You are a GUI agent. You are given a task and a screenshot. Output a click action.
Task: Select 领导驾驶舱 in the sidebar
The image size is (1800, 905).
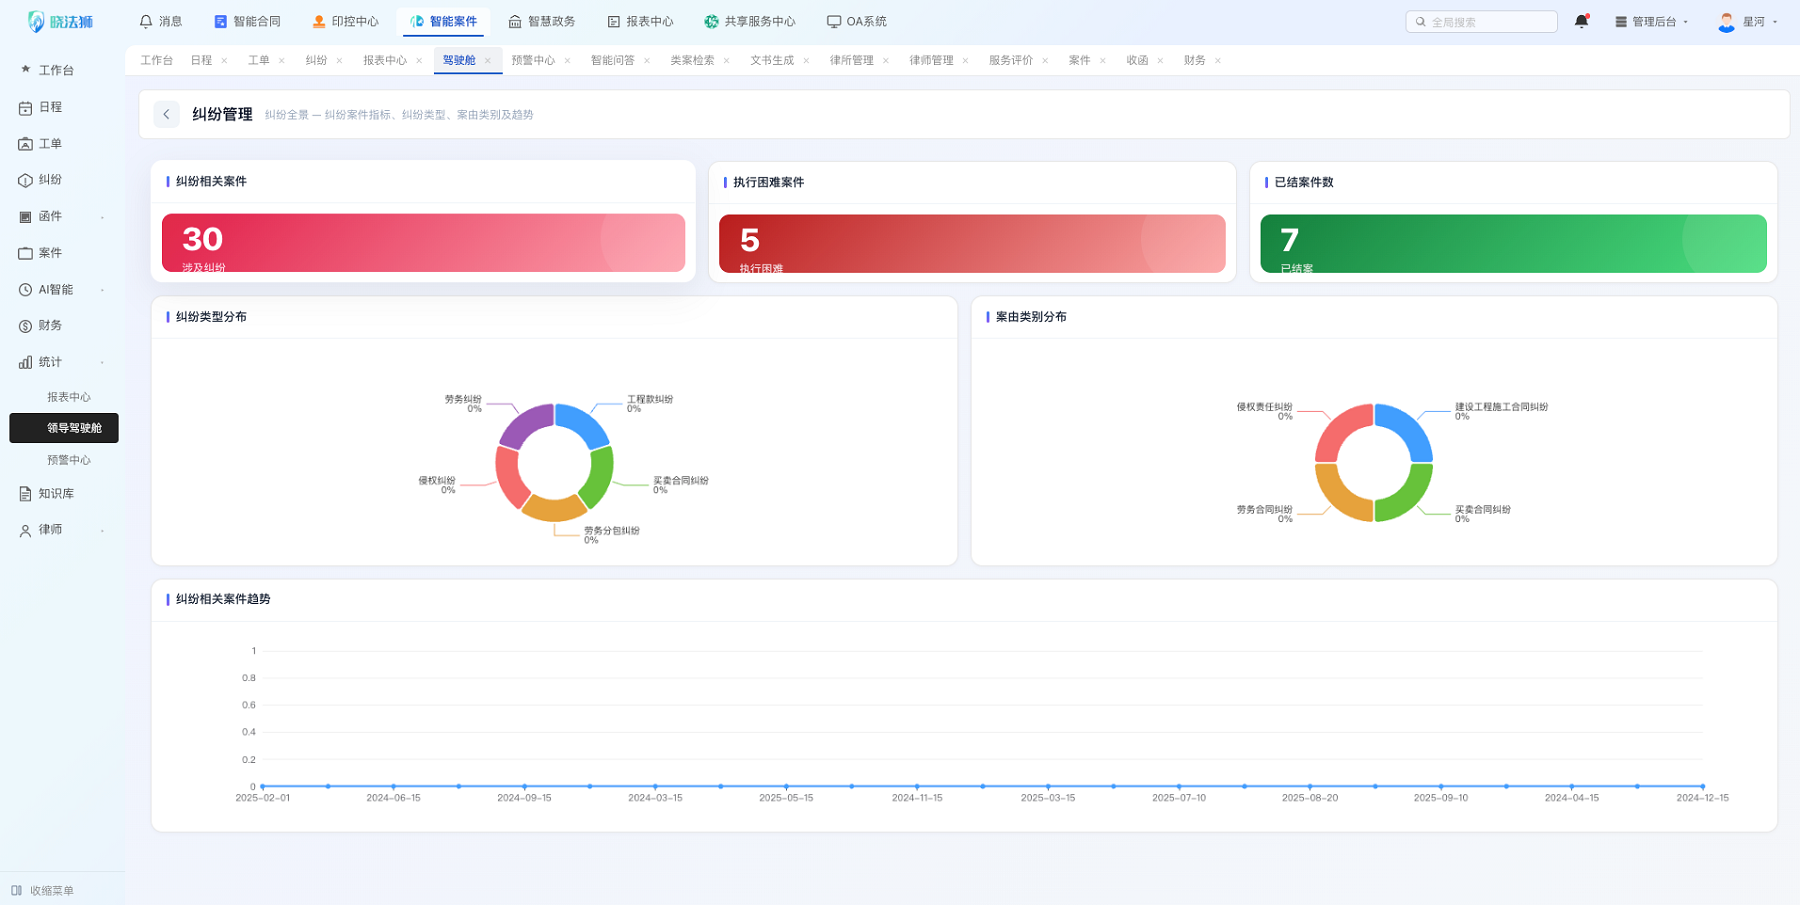click(64, 428)
